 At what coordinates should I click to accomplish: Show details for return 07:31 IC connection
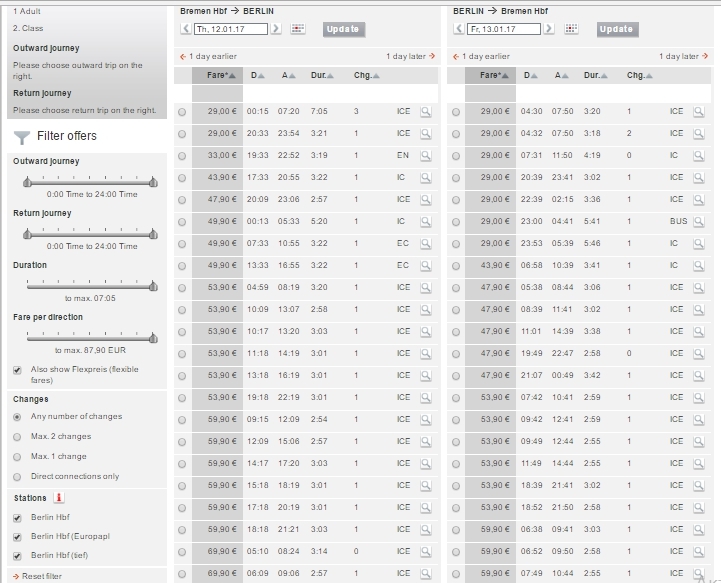(699, 155)
